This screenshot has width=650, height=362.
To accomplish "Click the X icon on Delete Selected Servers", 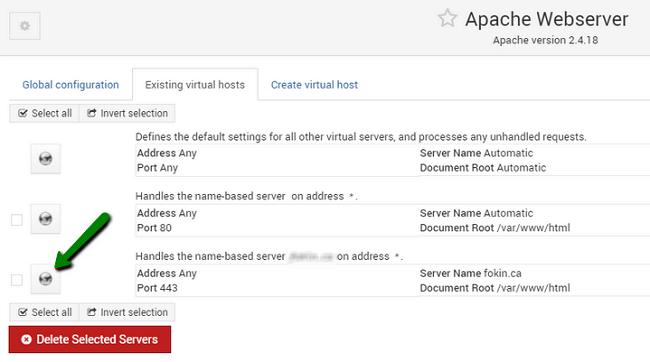I will 27,340.
